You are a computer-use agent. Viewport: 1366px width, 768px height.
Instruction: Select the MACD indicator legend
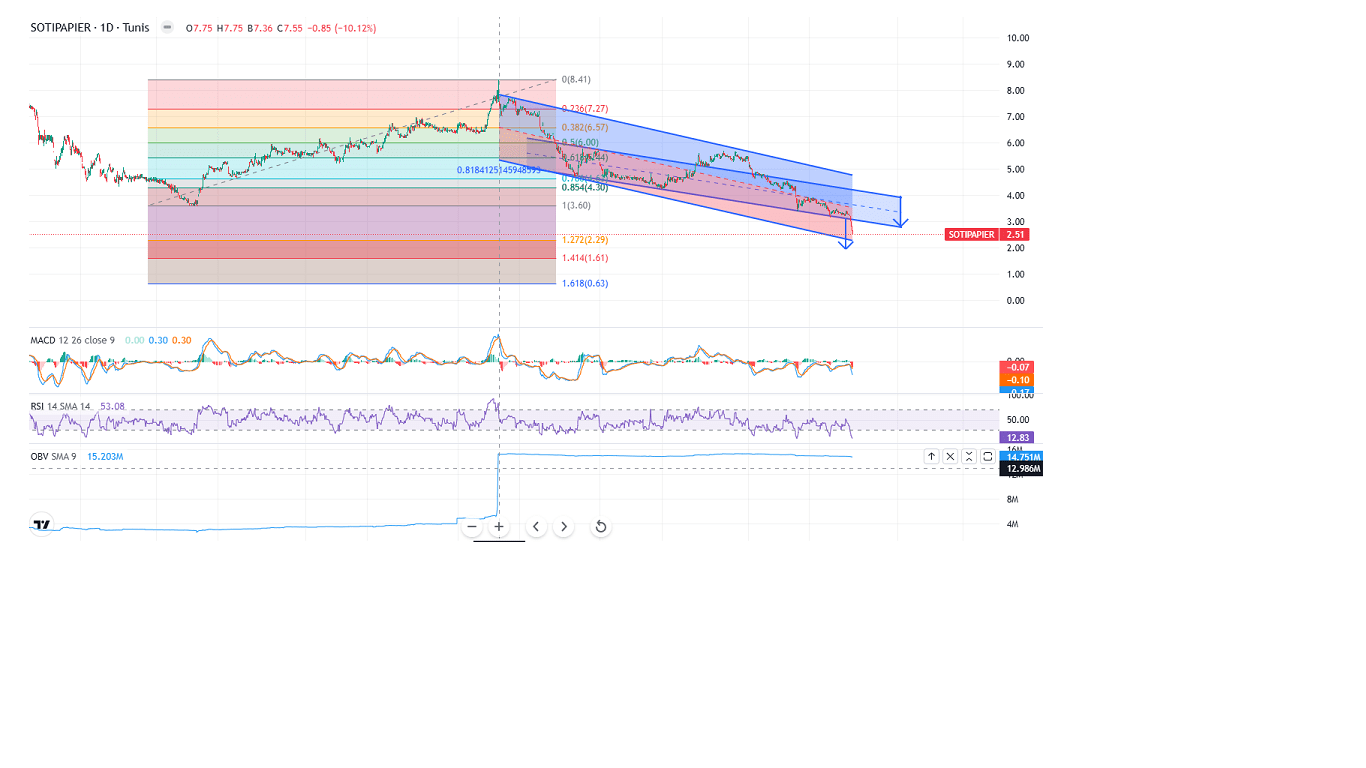pos(72,340)
